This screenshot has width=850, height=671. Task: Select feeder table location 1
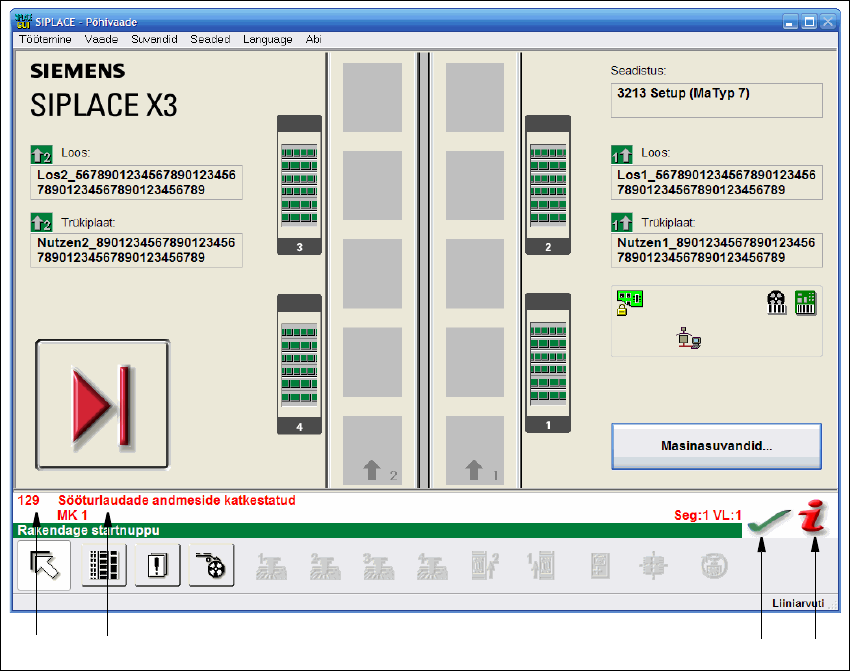[x=548, y=363]
